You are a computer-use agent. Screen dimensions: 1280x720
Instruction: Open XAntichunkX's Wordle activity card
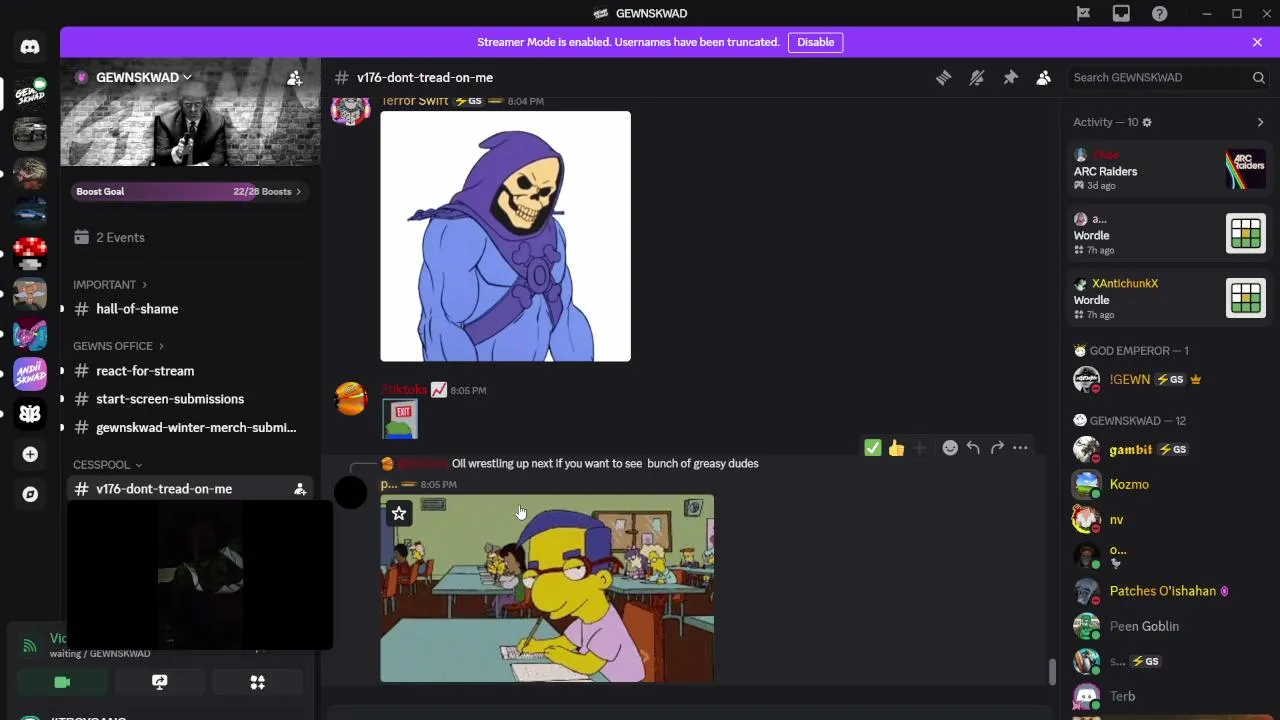[1169, 298]
